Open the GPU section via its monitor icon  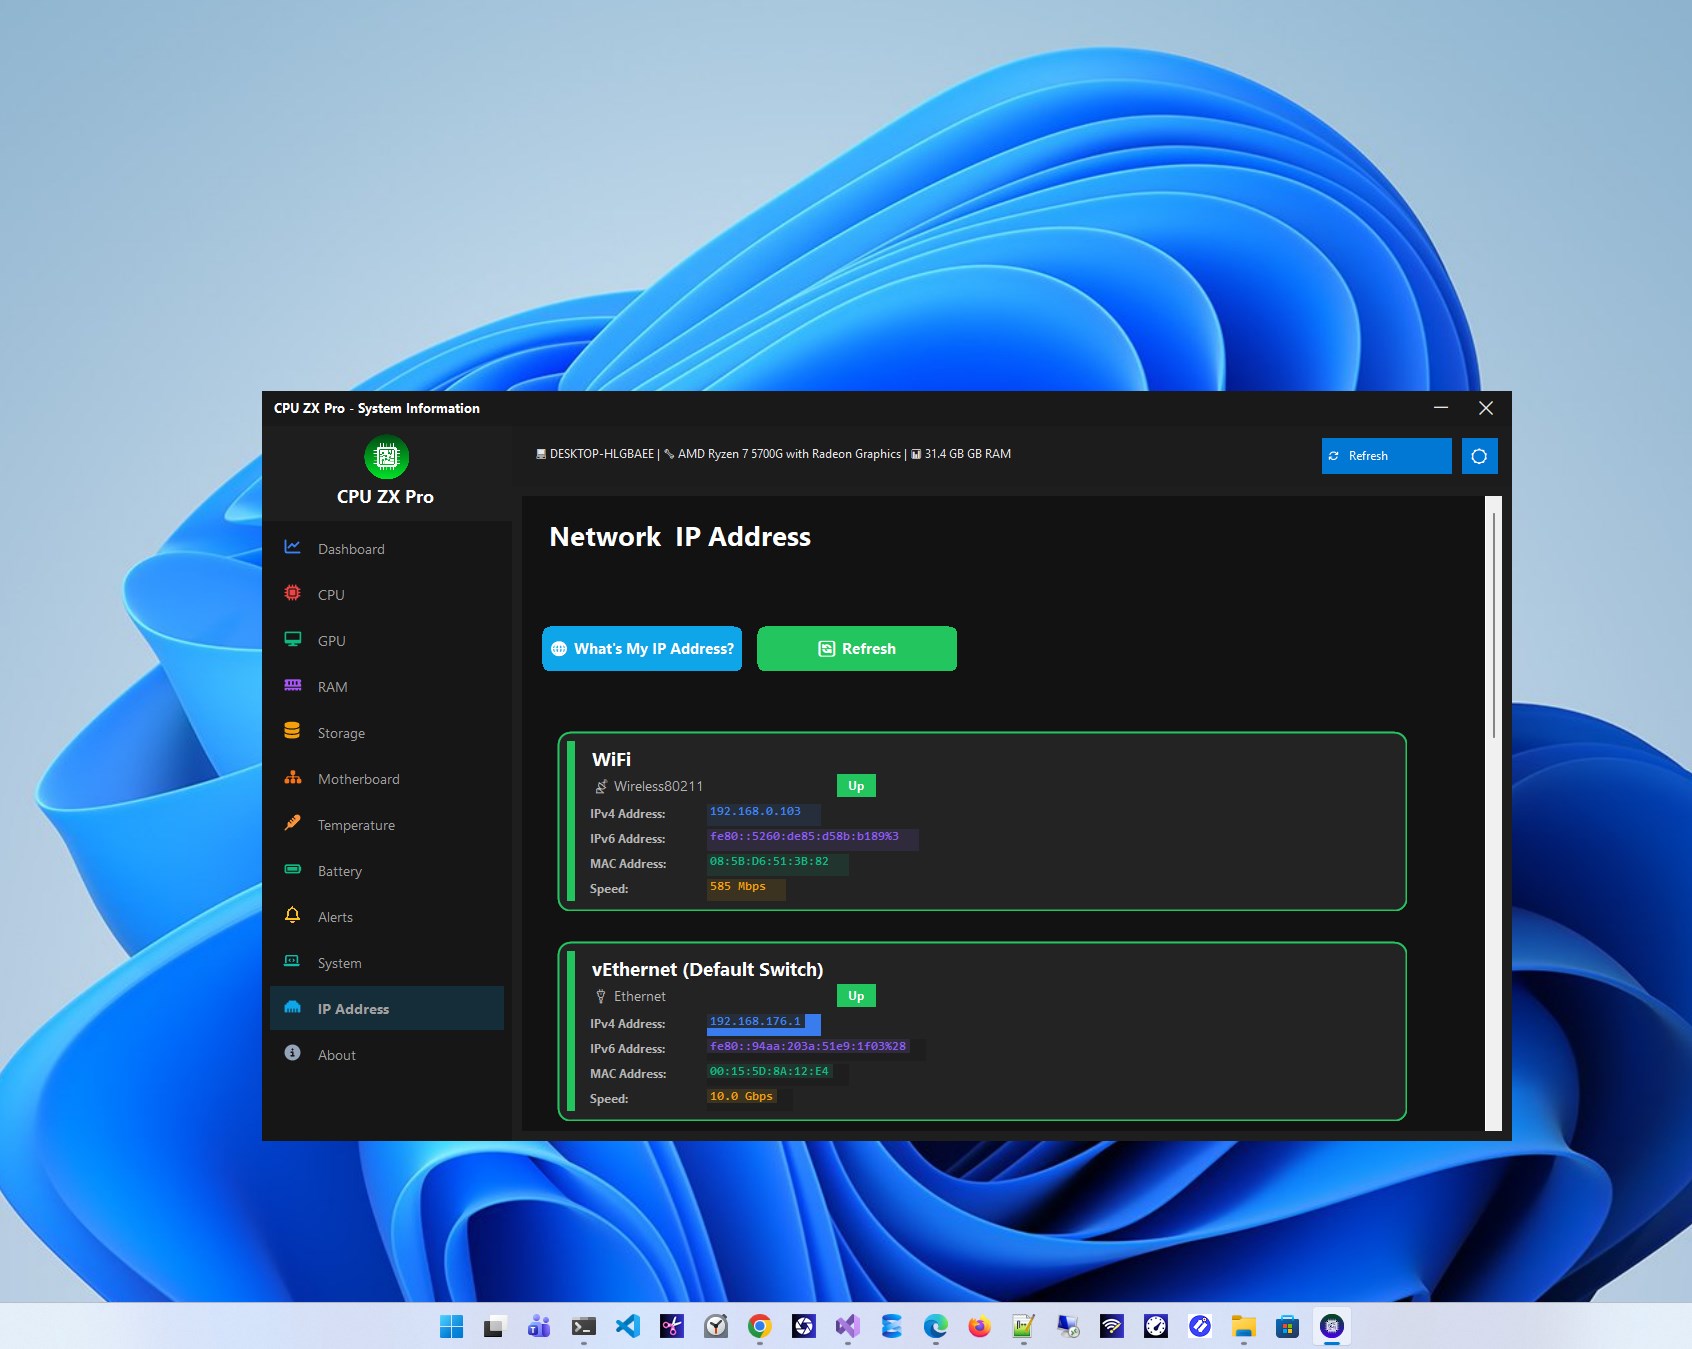(x=292, y=640)
